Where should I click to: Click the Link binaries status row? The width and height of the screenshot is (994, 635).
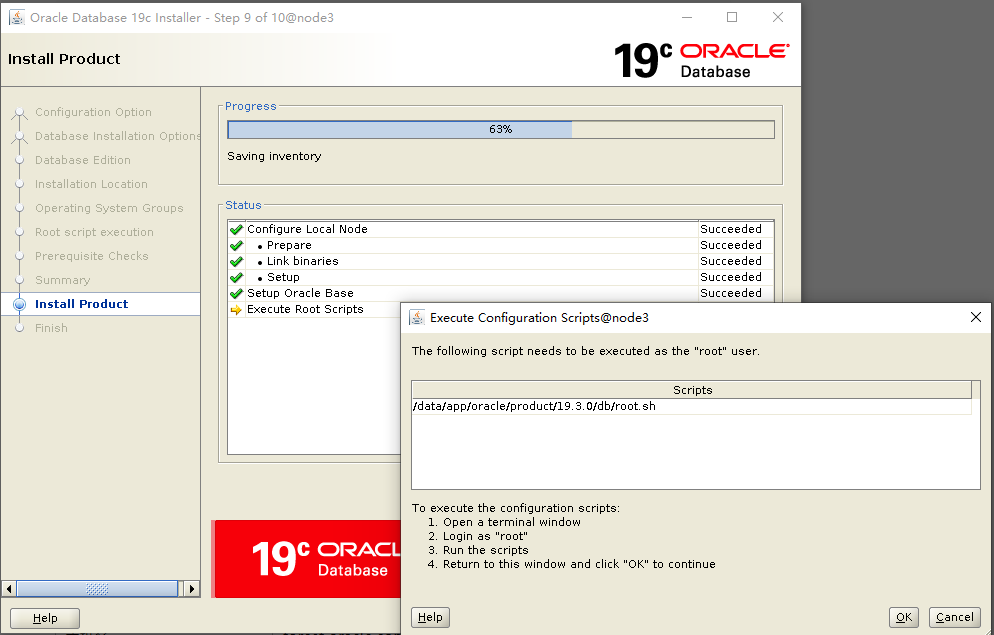(x=501, y=261)
